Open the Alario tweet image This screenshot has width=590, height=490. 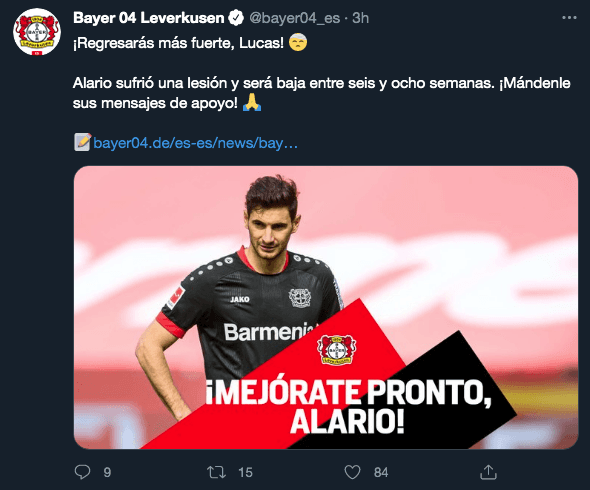click(326, 307)
